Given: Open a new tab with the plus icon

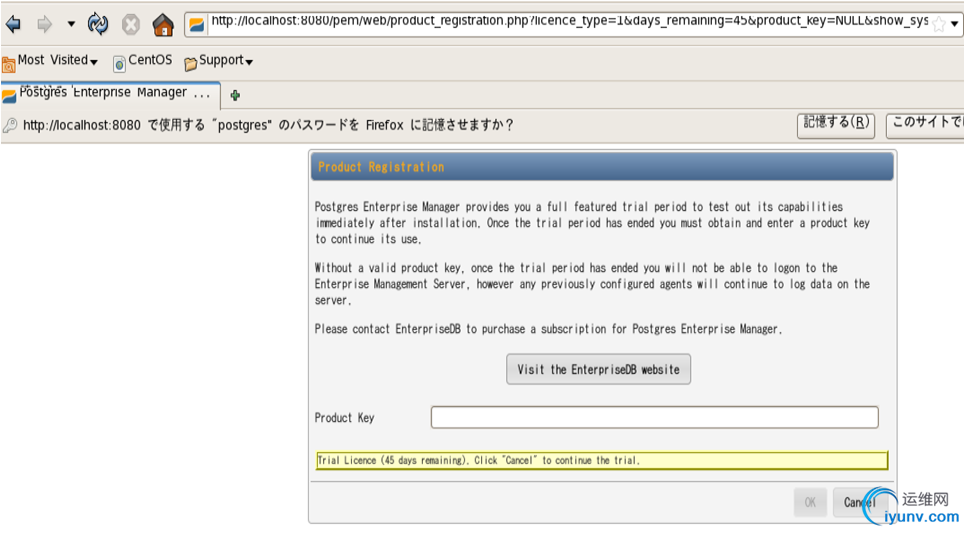Looking at the screenshot, I should click(x=234, y=95).
